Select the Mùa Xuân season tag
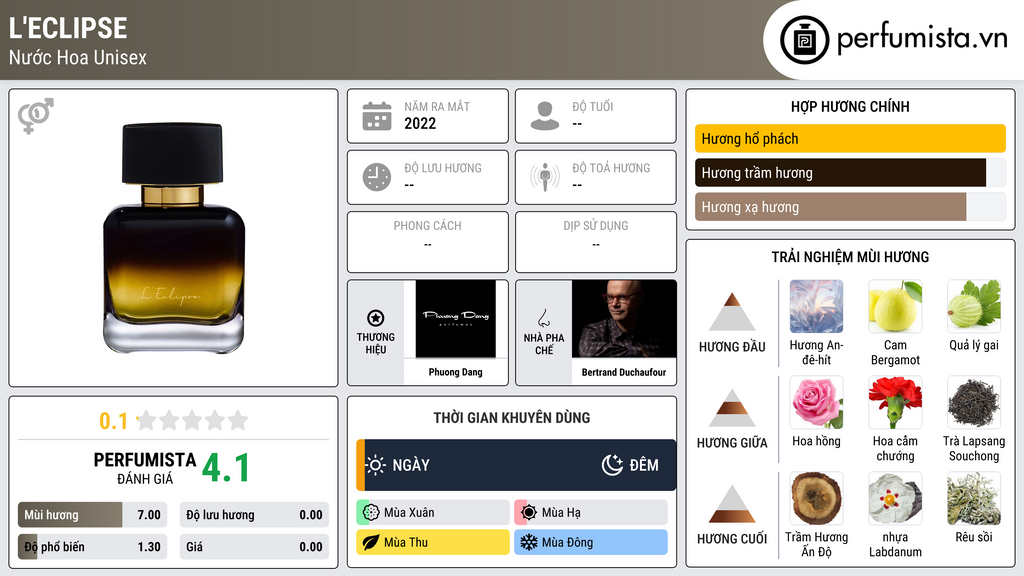The width and height of the screenshot is (1024, 576). (x=433, y=513)
